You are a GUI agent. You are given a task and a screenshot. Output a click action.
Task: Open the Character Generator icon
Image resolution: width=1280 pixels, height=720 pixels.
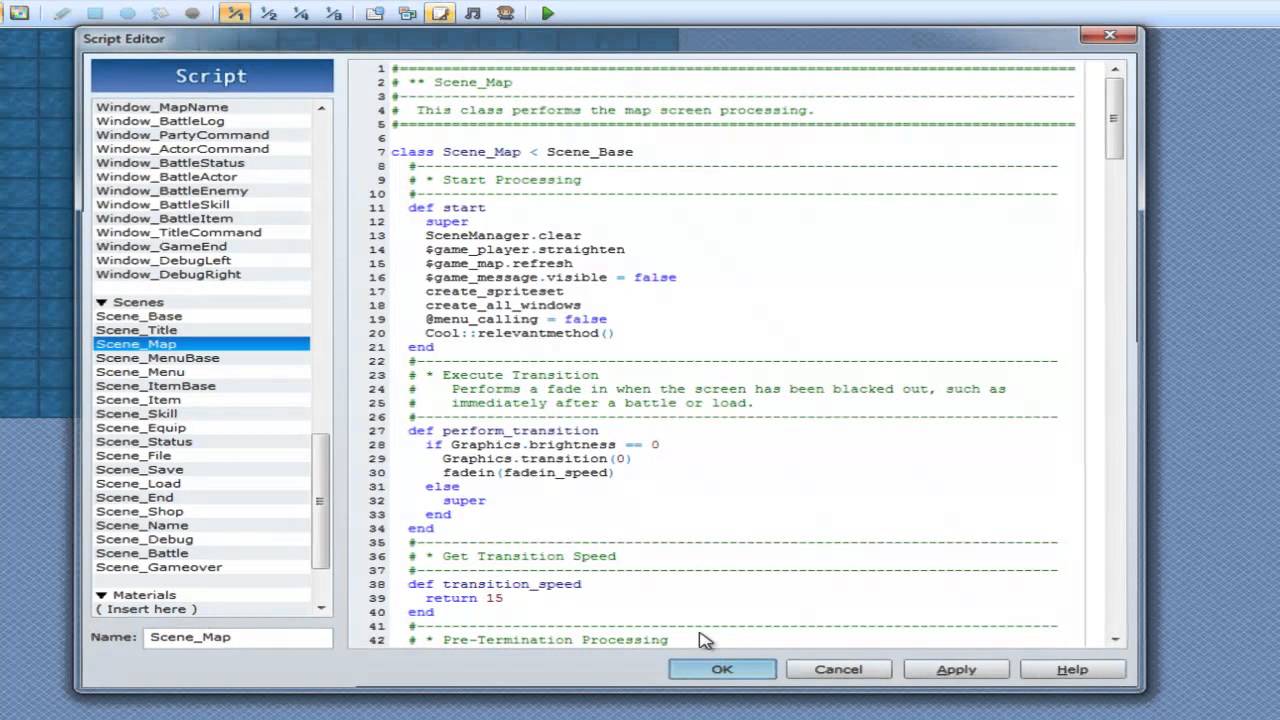click(x=506, y=13)
